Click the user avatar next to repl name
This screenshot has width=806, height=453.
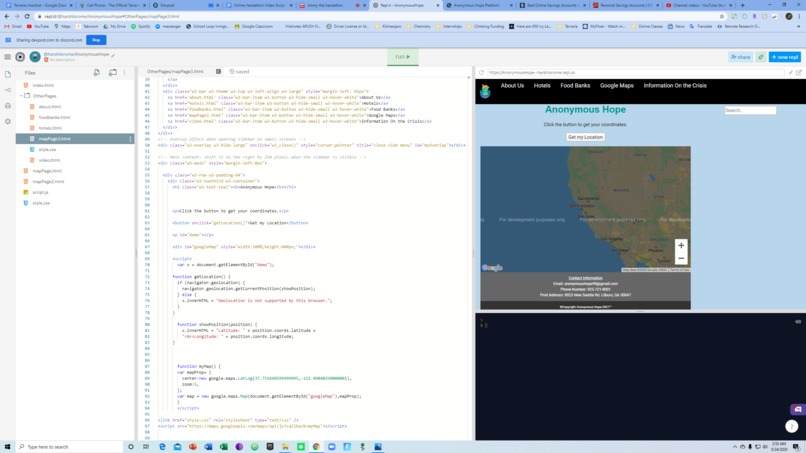coord(35,57)
